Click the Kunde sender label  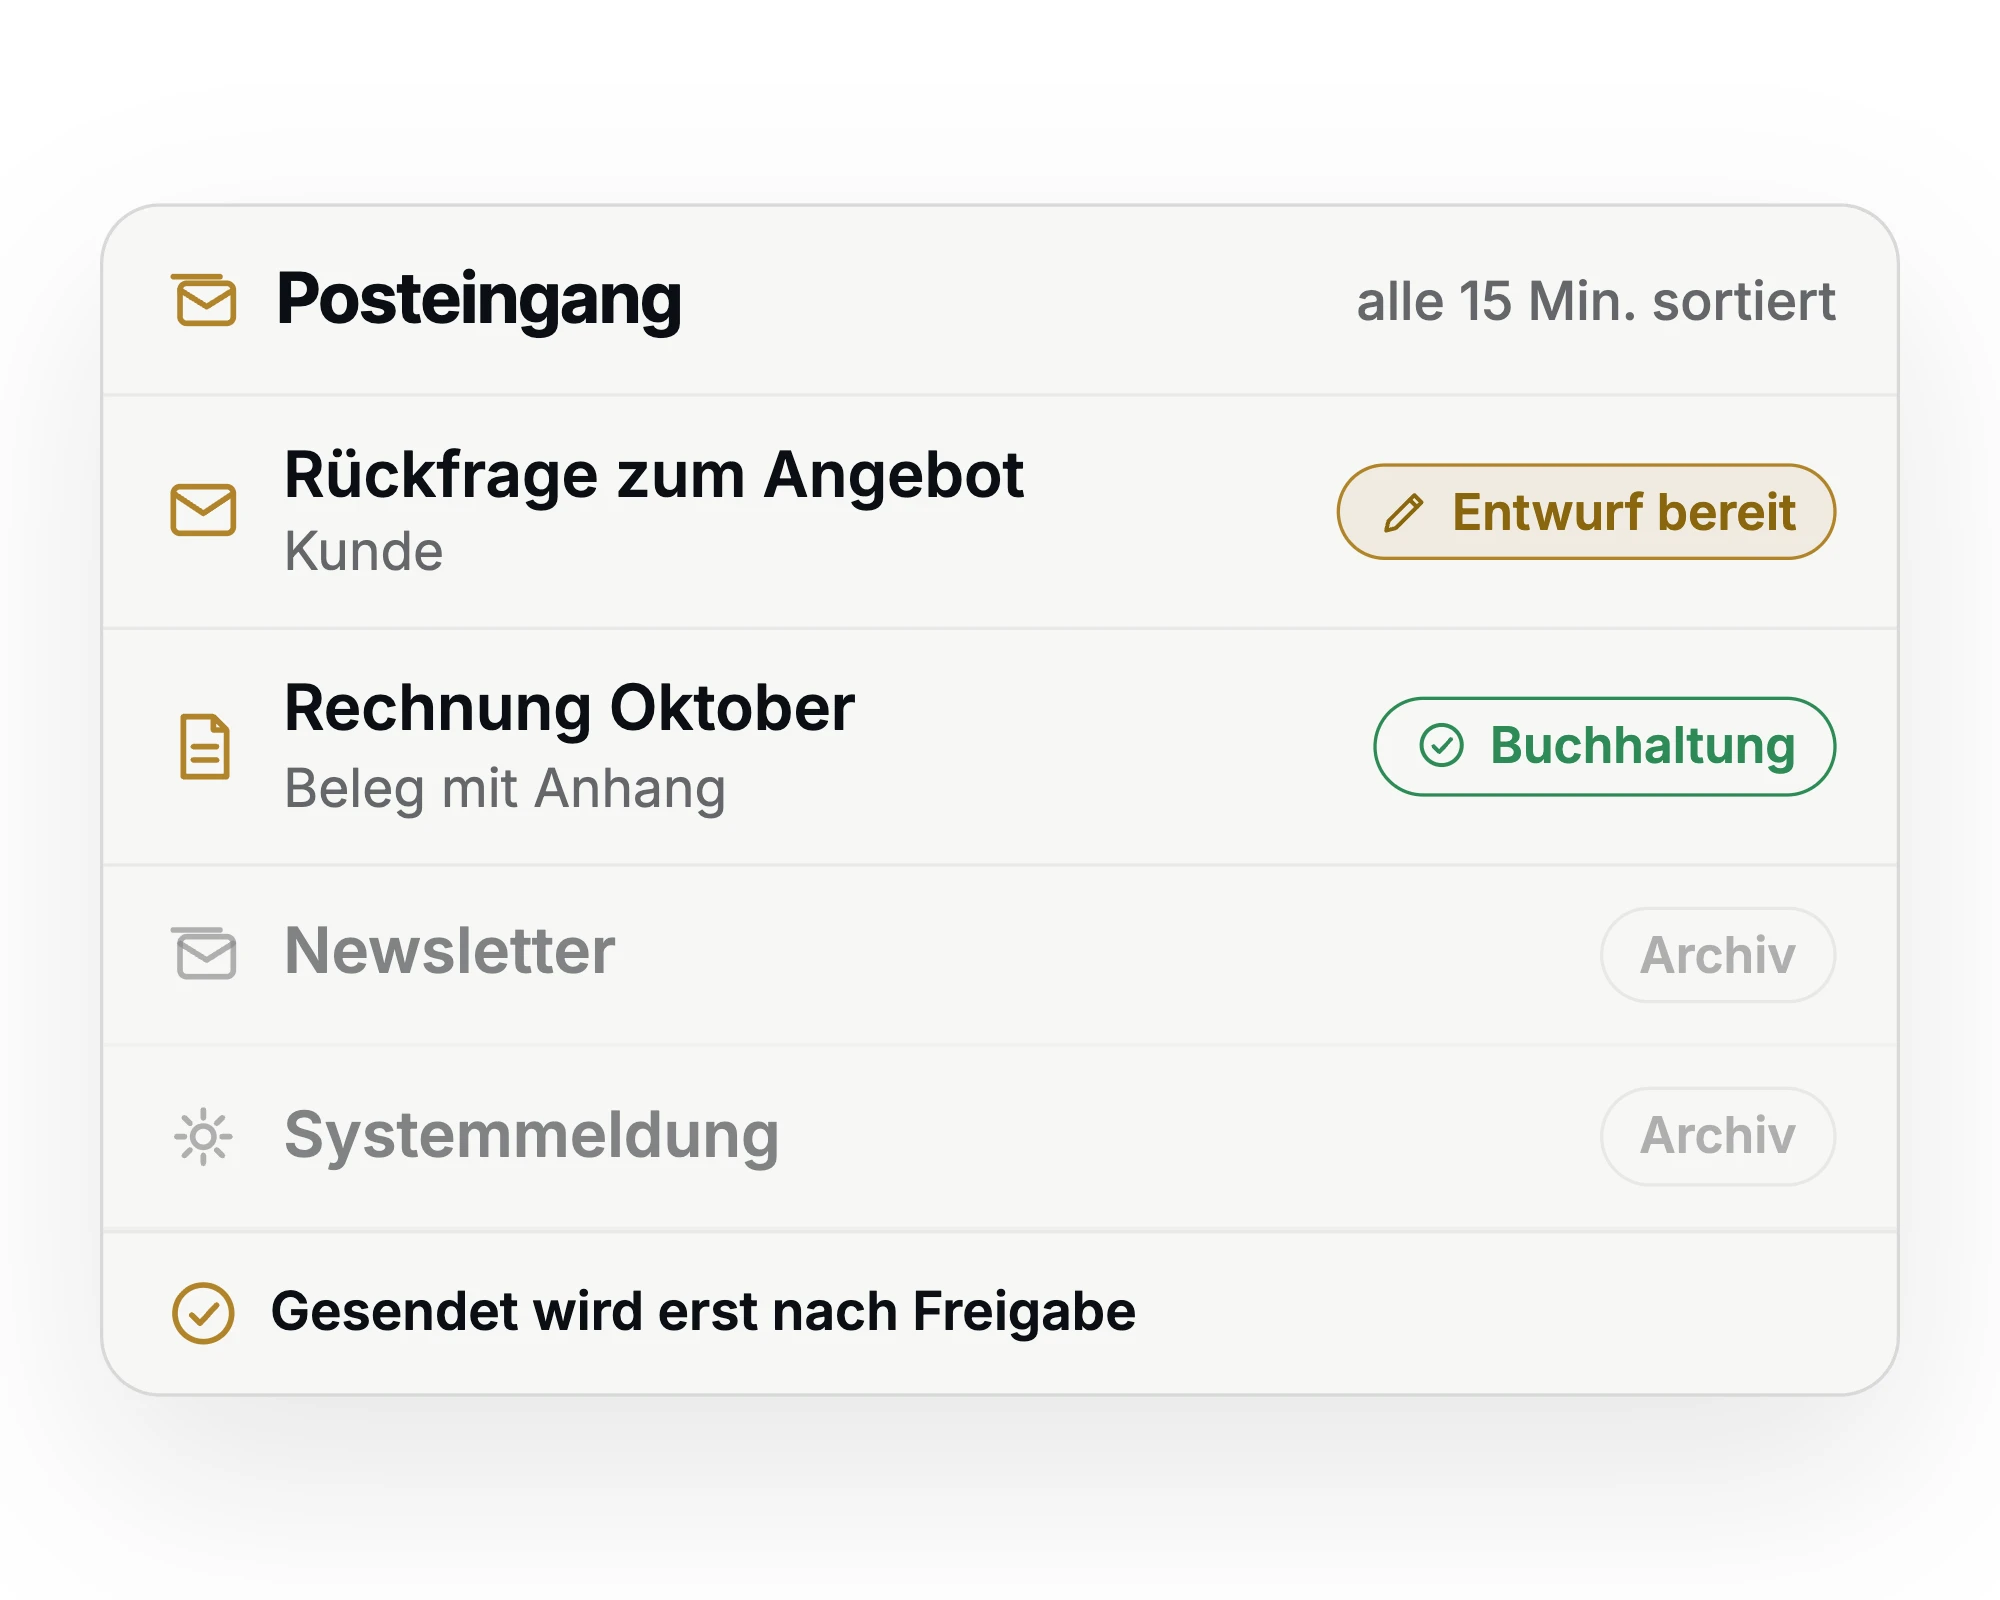(363, 551)
